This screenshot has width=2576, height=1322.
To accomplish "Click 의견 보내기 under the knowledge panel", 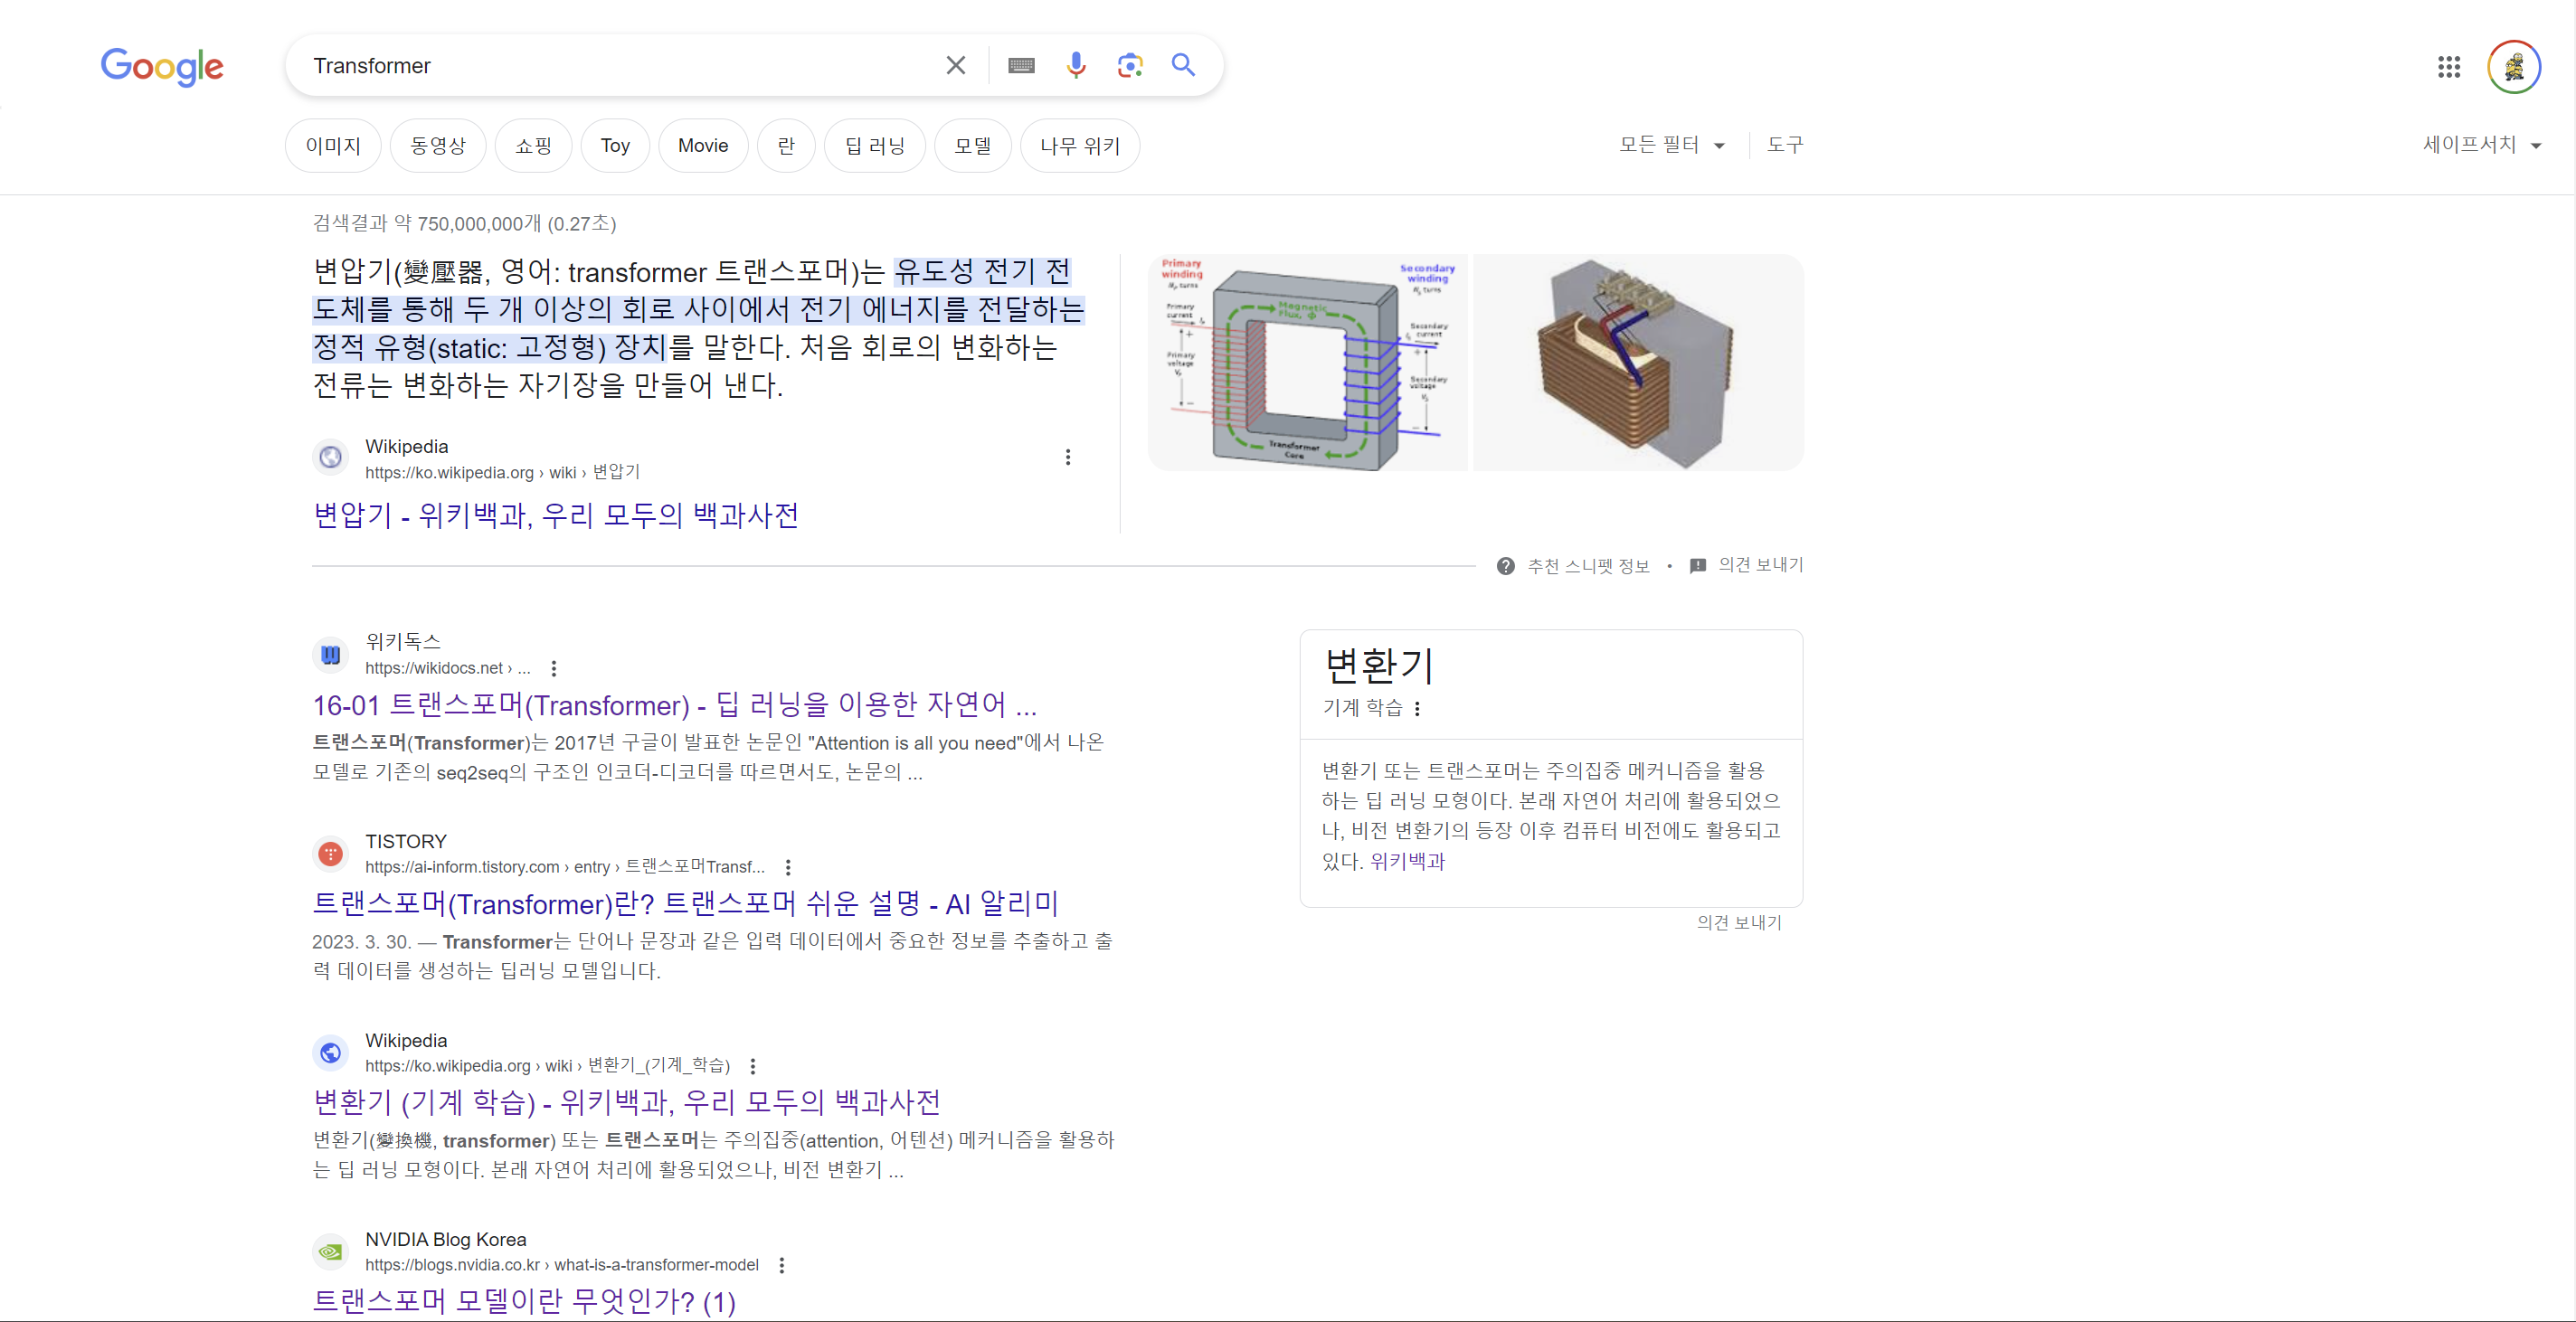I will (x=1738, y=922).
